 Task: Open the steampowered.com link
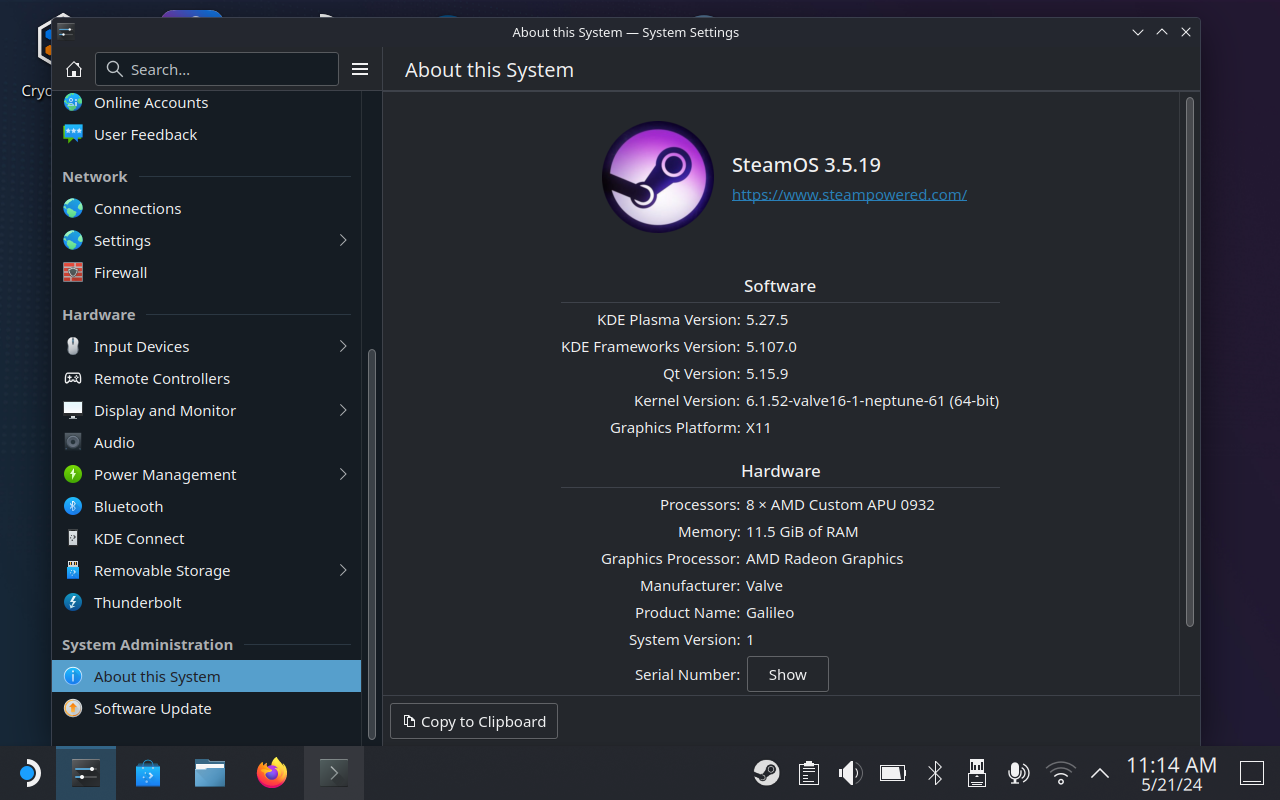coord(849,195)
